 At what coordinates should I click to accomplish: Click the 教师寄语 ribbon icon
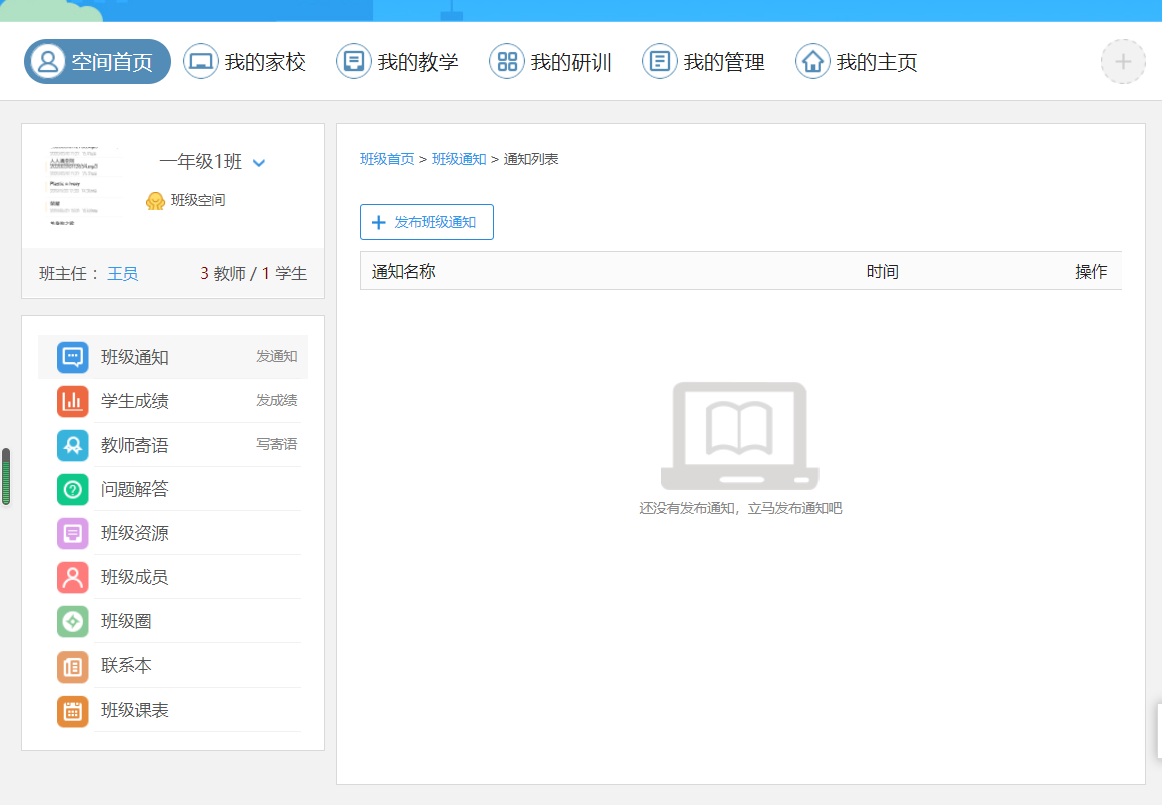pos(73,445)
